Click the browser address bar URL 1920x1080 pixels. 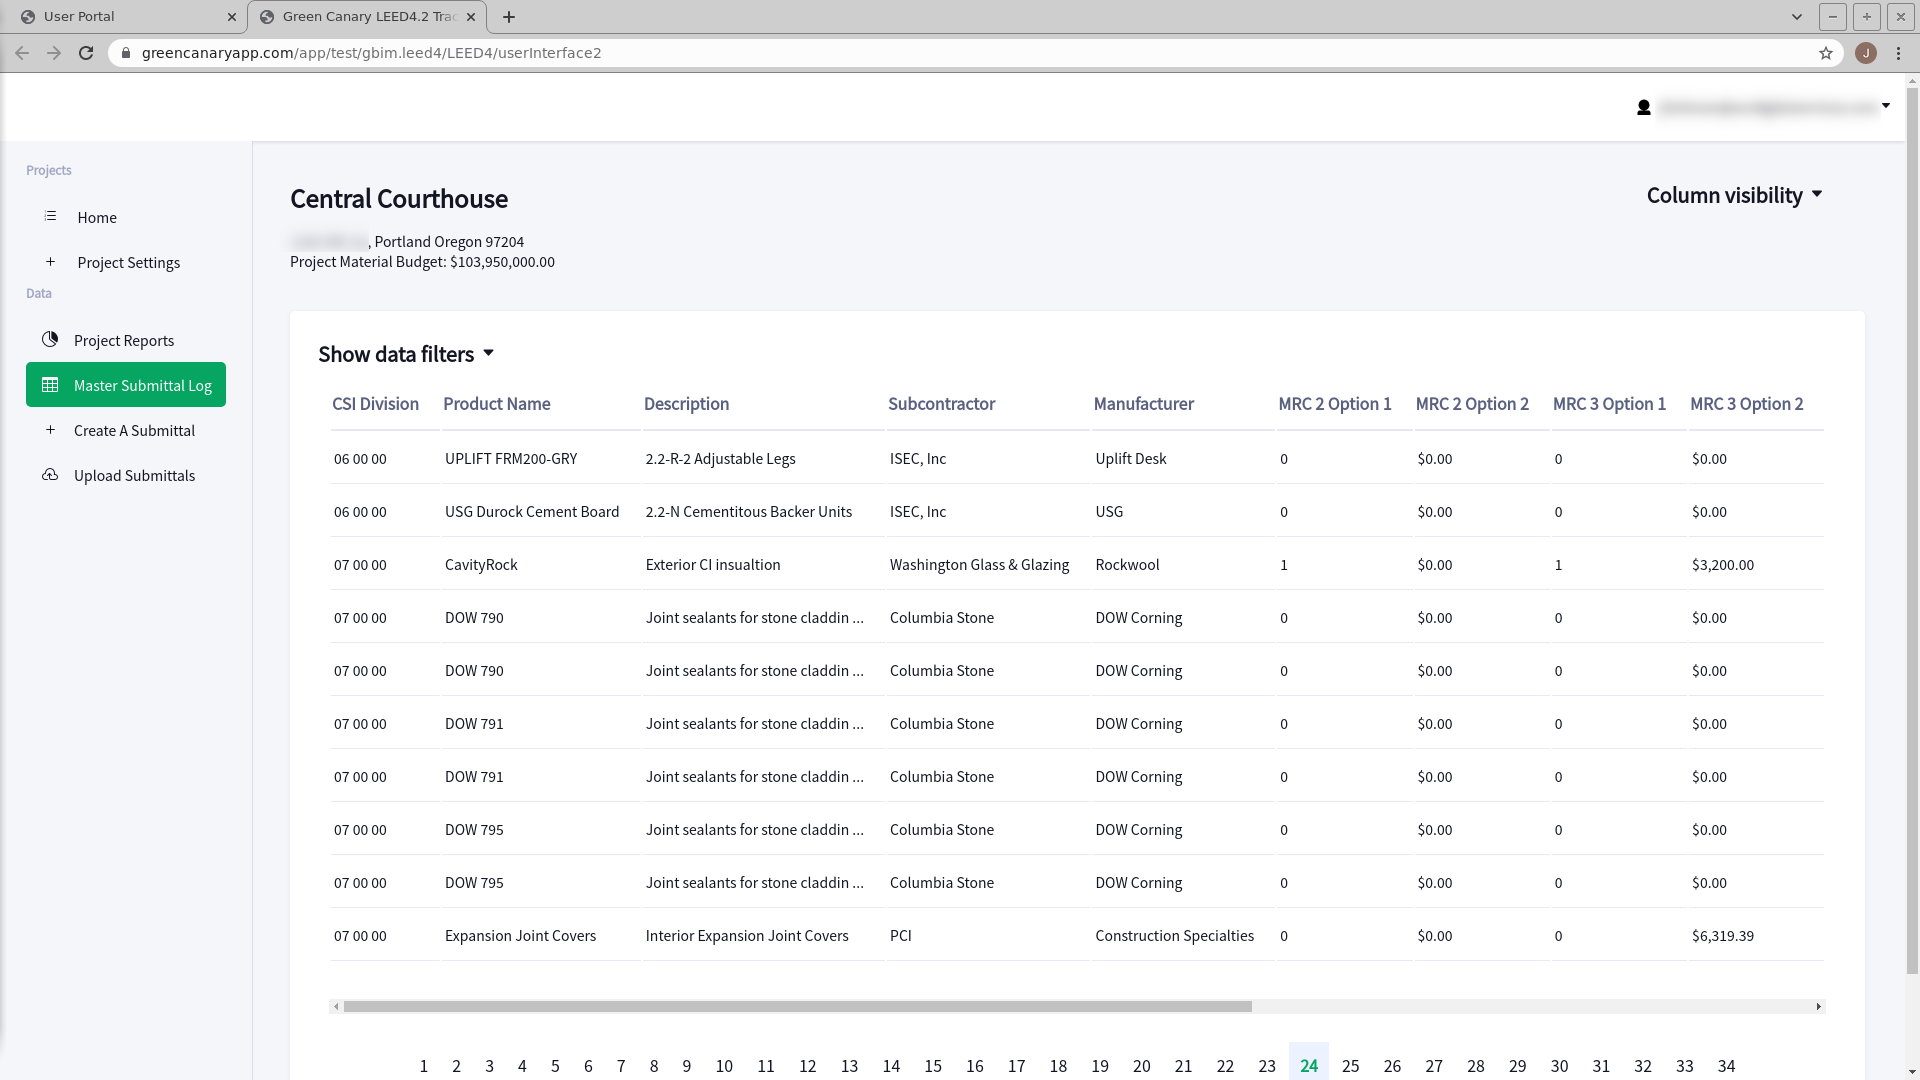click(x=371, y=53)
